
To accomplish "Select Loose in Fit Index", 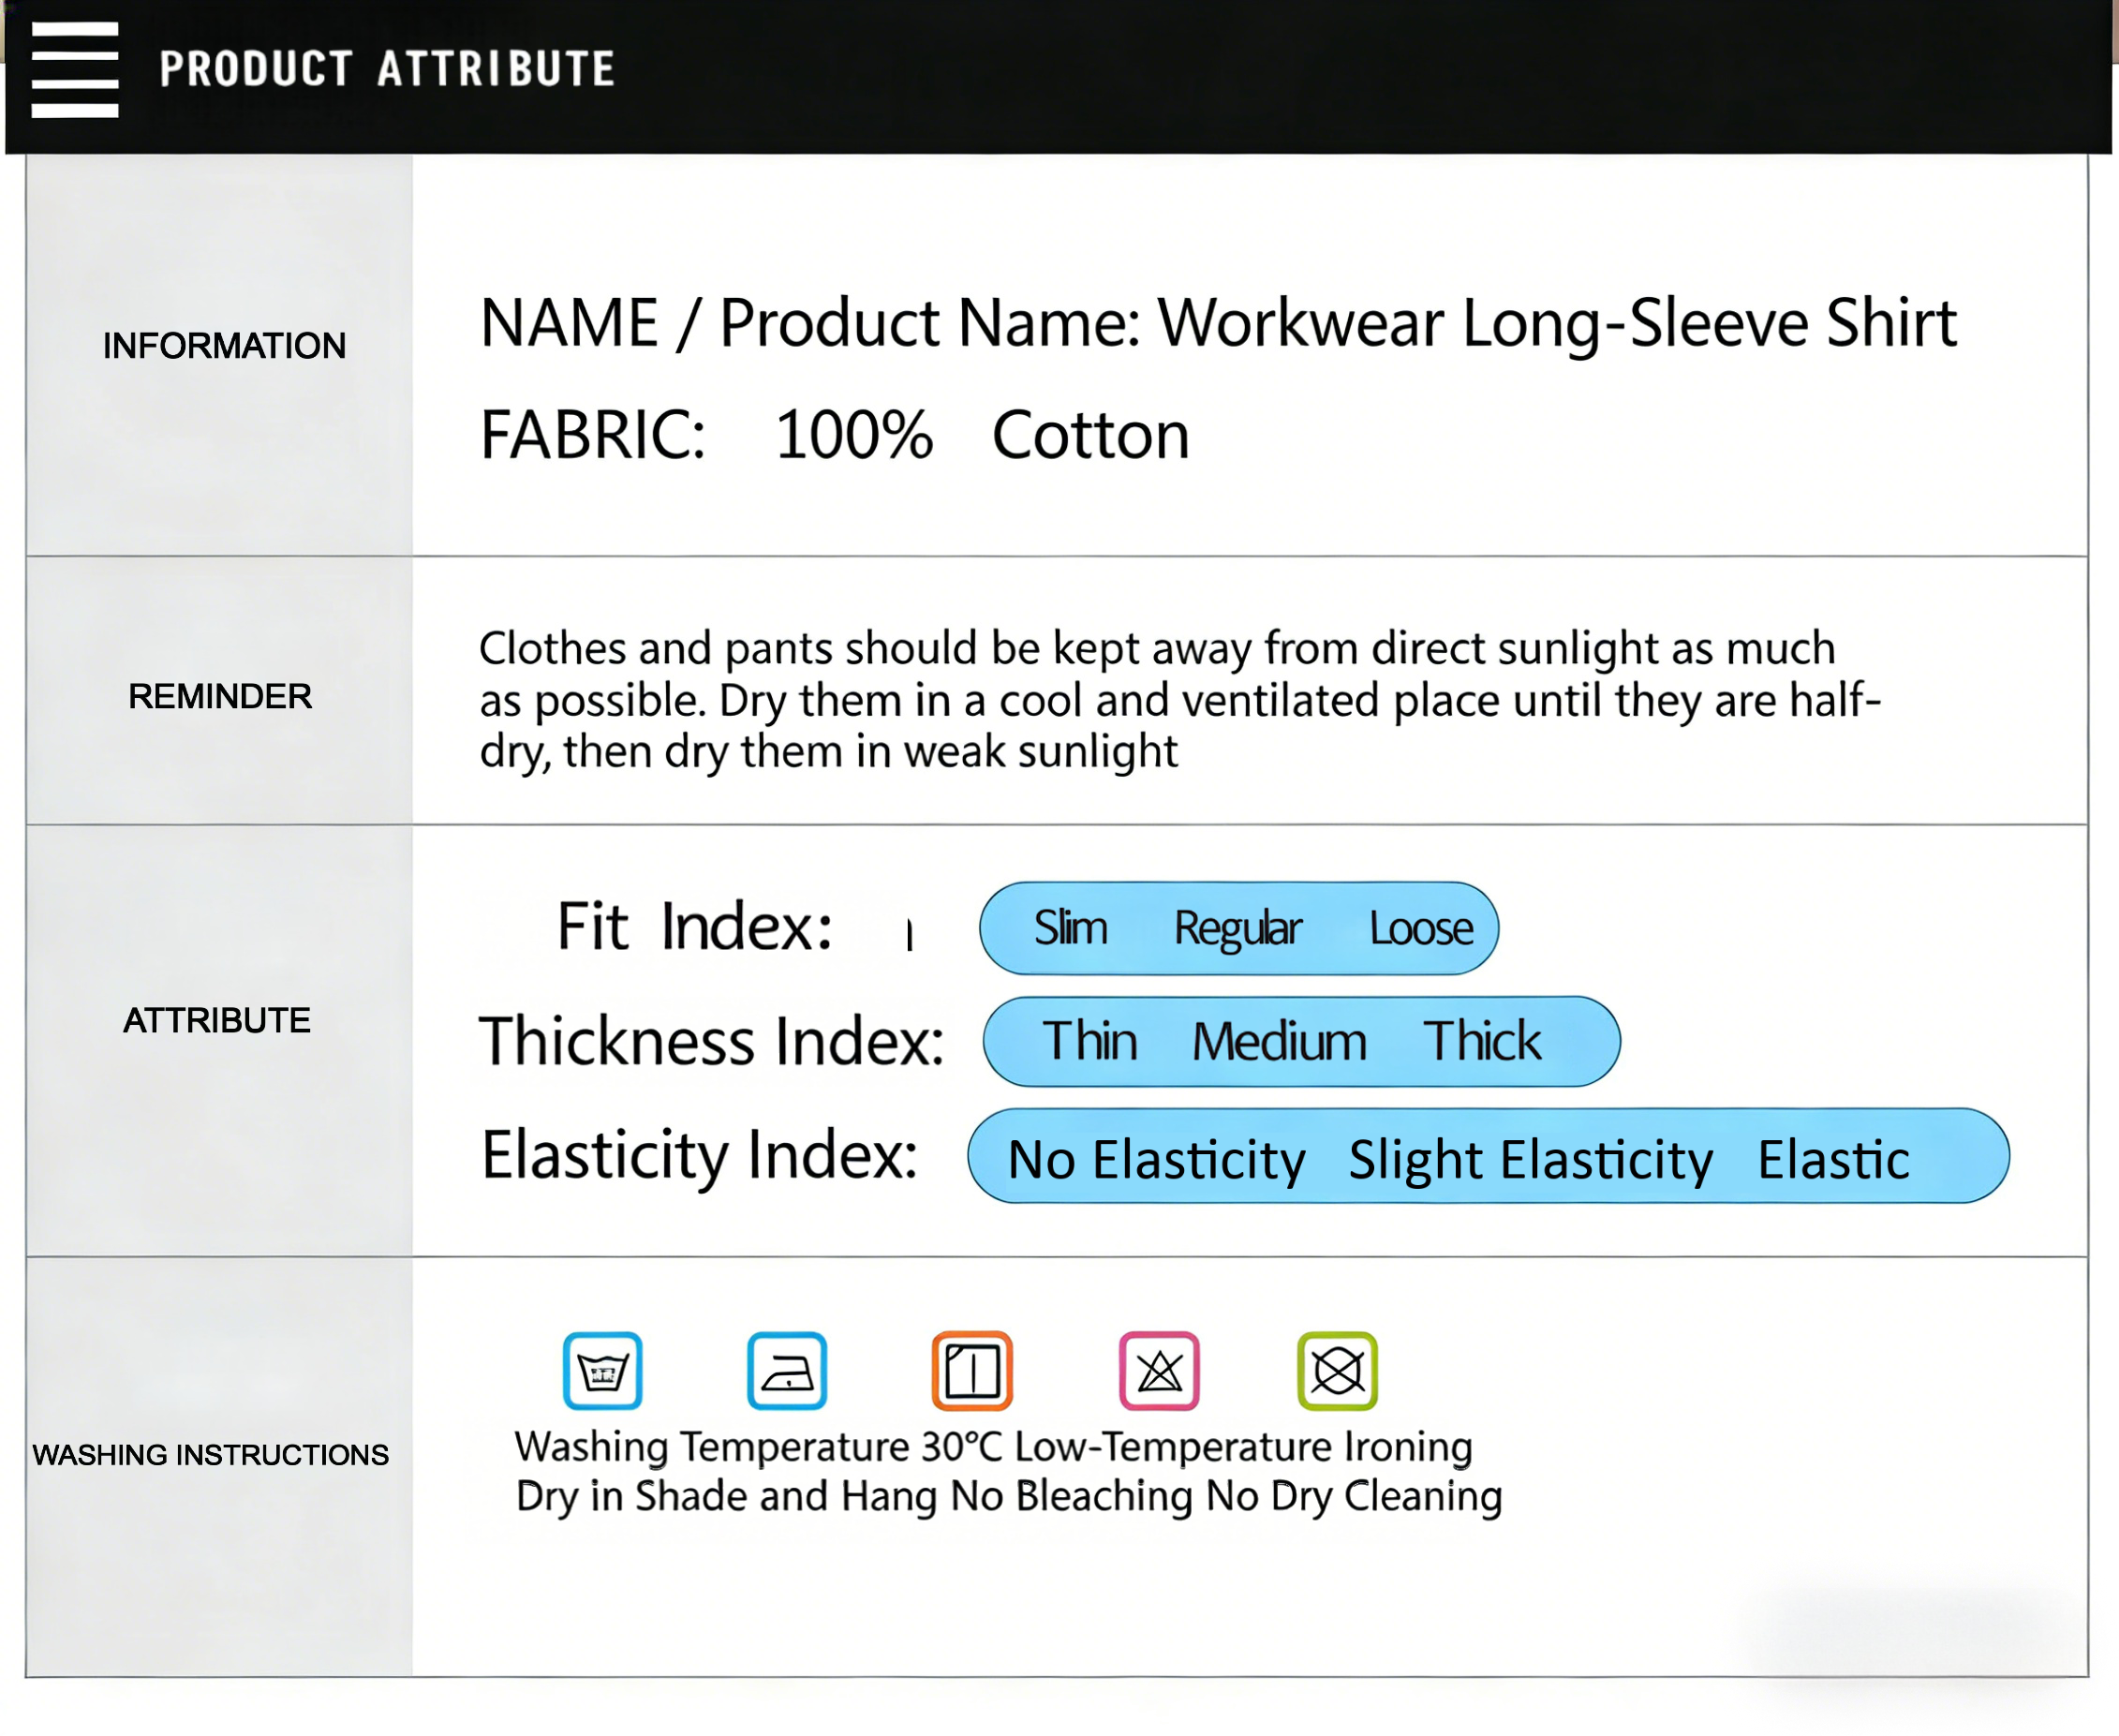I will tap(1420, 928).
